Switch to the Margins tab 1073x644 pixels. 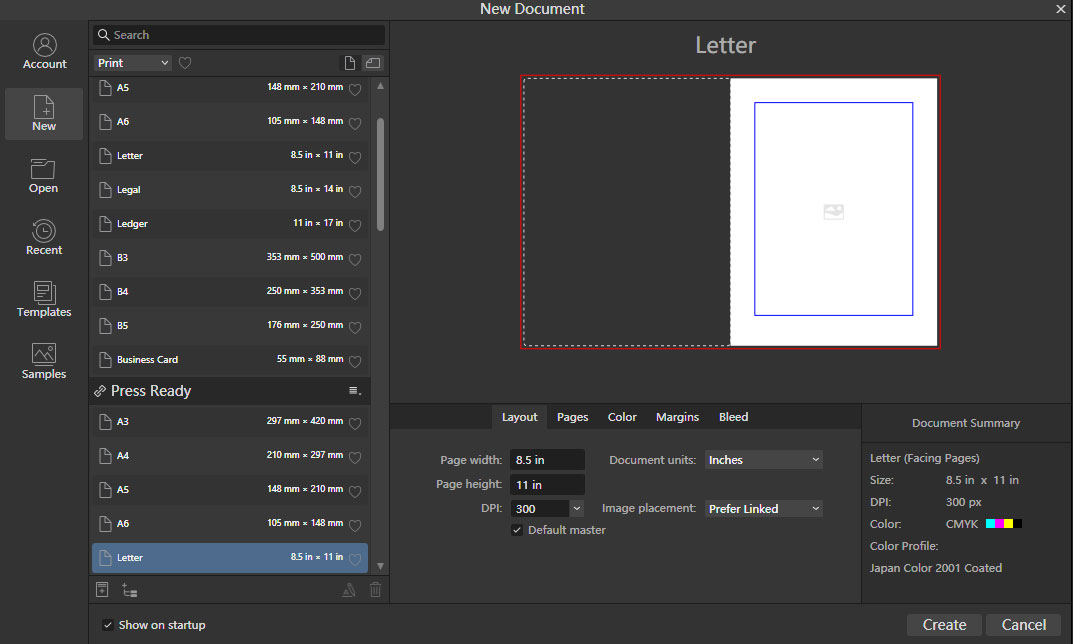click(677, 417)
